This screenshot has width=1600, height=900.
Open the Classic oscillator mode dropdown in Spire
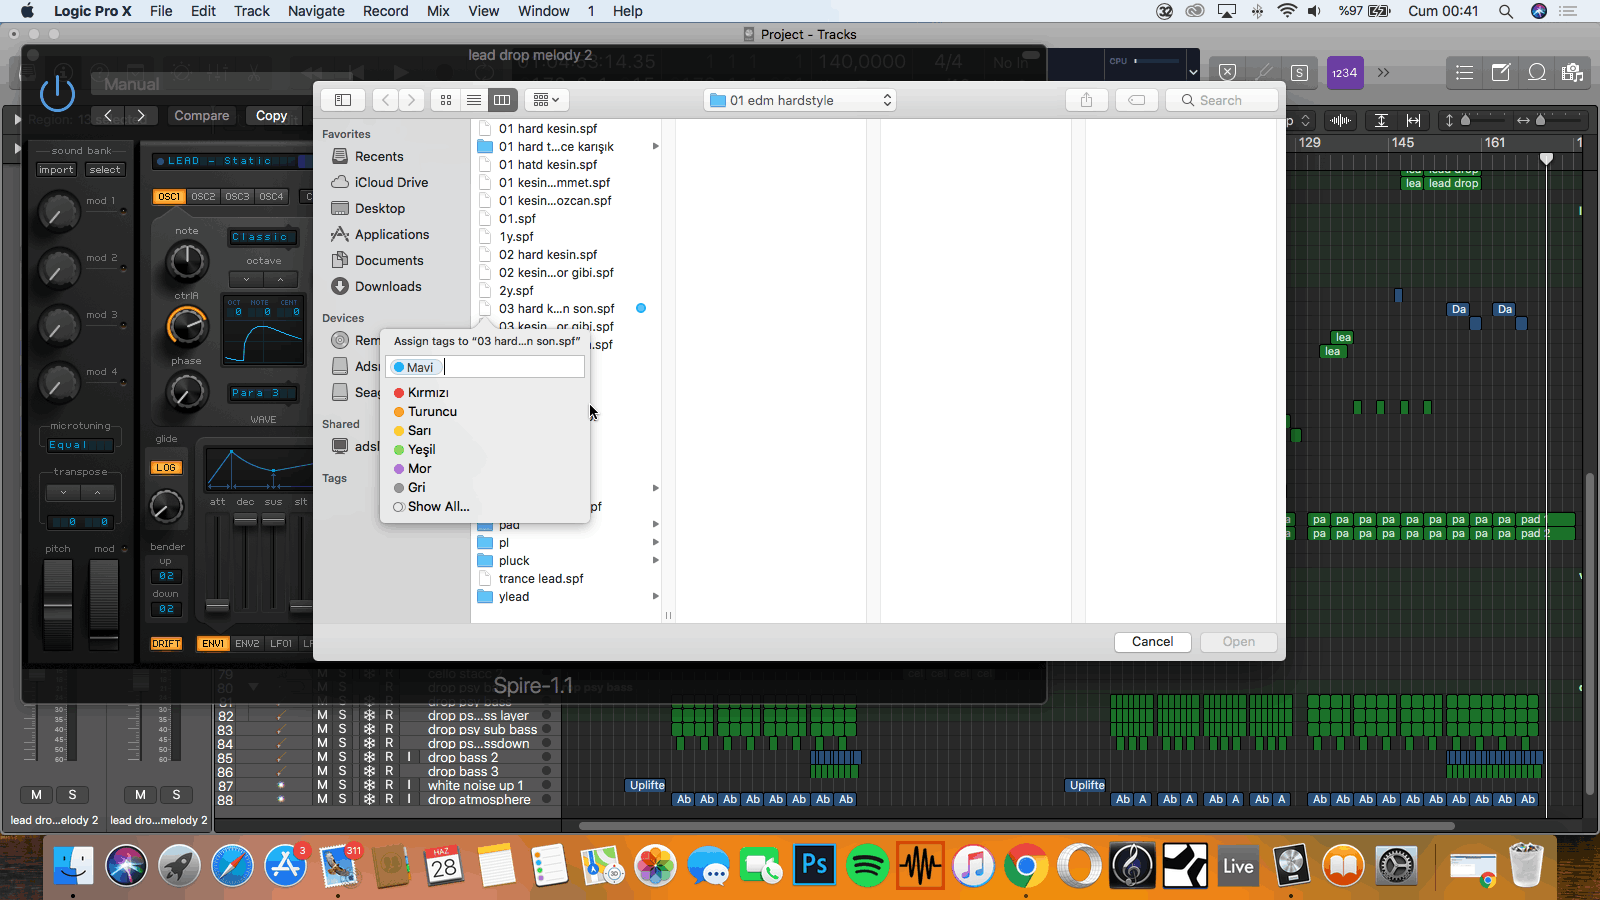tap(263, 237)
